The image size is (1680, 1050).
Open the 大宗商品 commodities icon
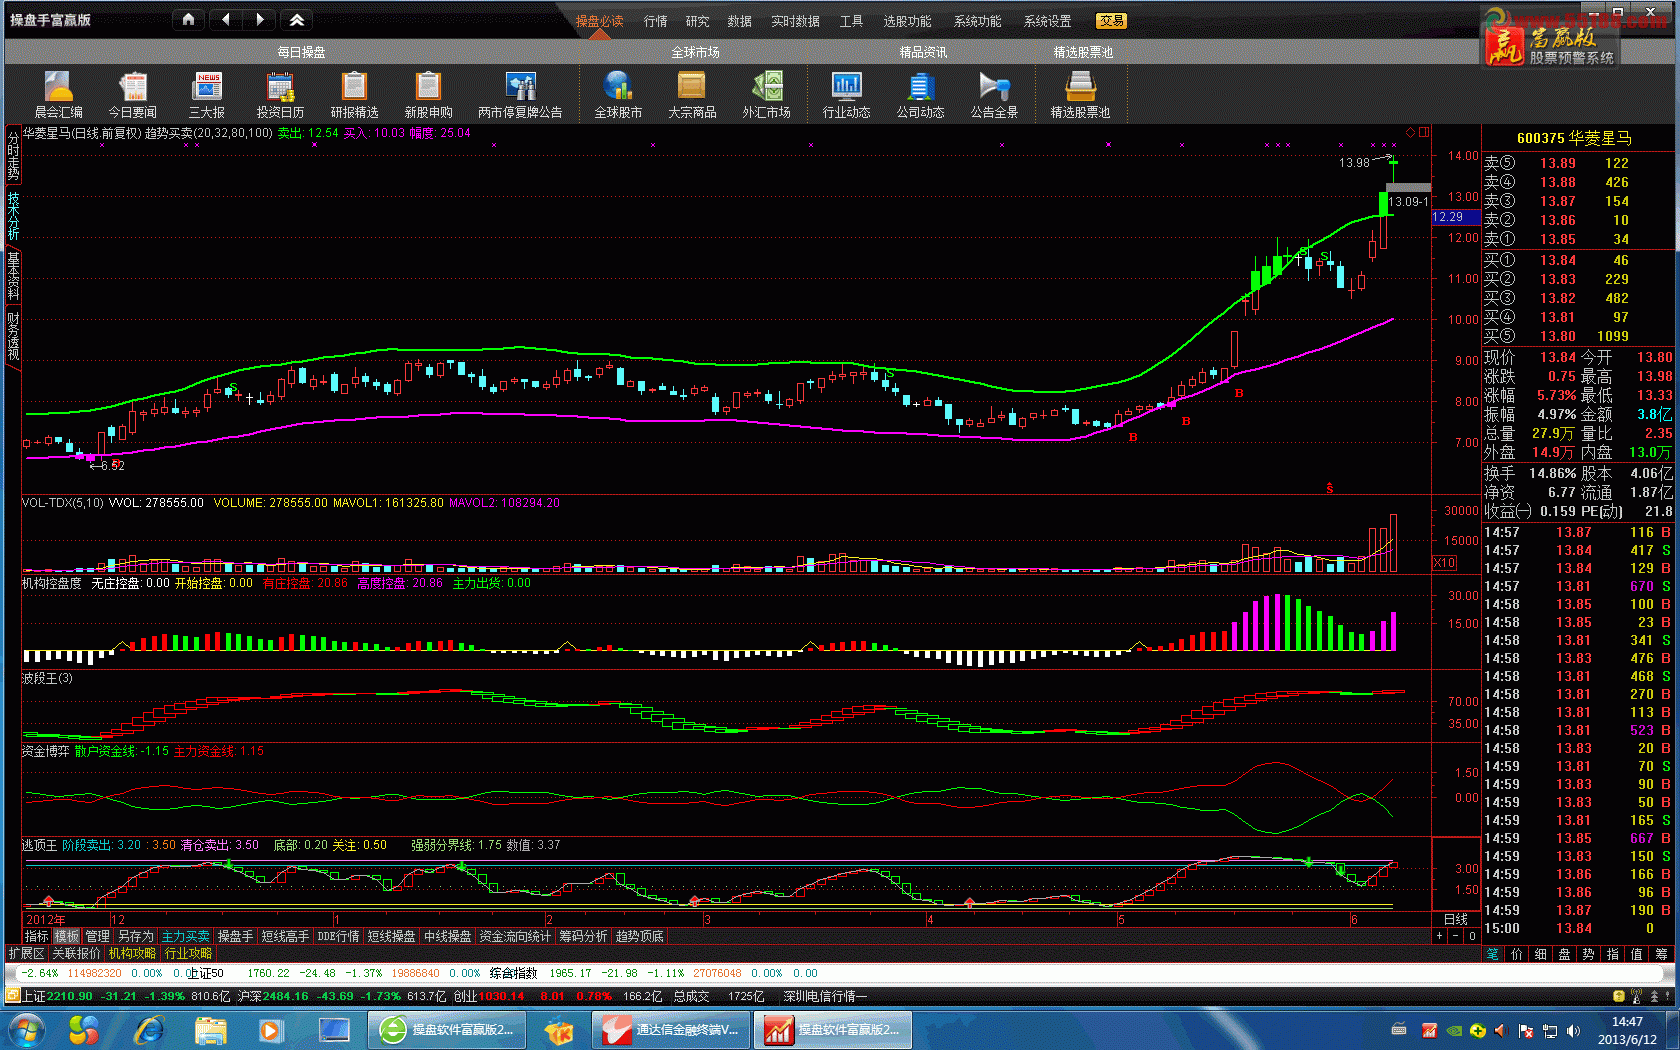pos(692,95)
